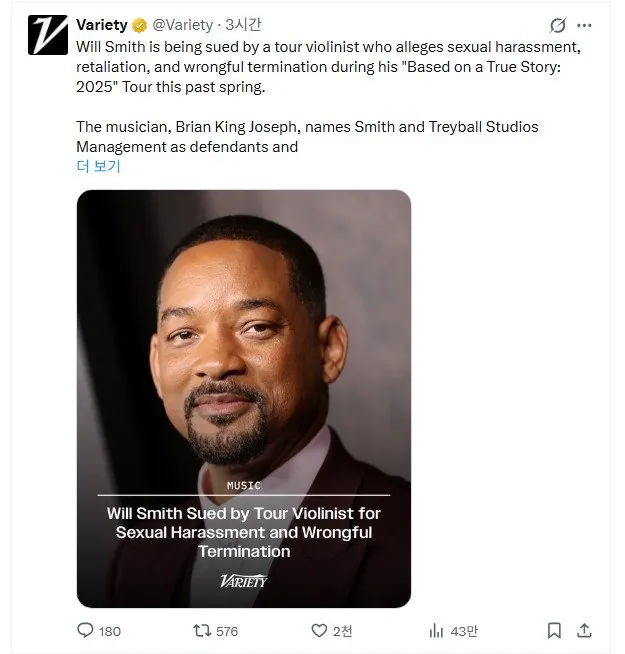Click the 'Will Smith Sued by Tour Violinist' headline
The width and height of the screenshot is (625, 654).
(x=243, y=532)
